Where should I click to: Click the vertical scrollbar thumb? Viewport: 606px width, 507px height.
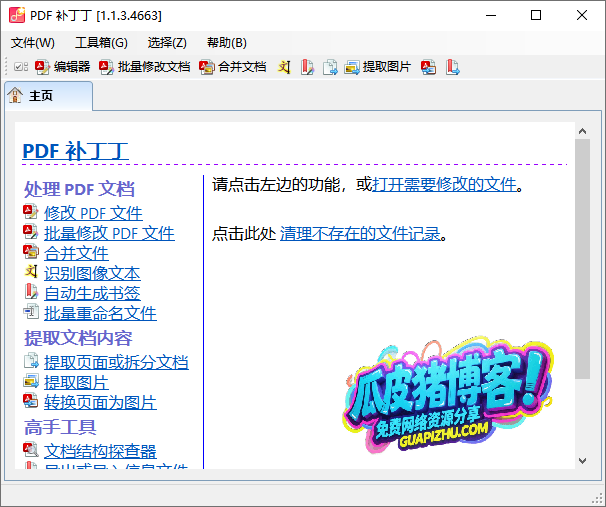coord(582,259)
